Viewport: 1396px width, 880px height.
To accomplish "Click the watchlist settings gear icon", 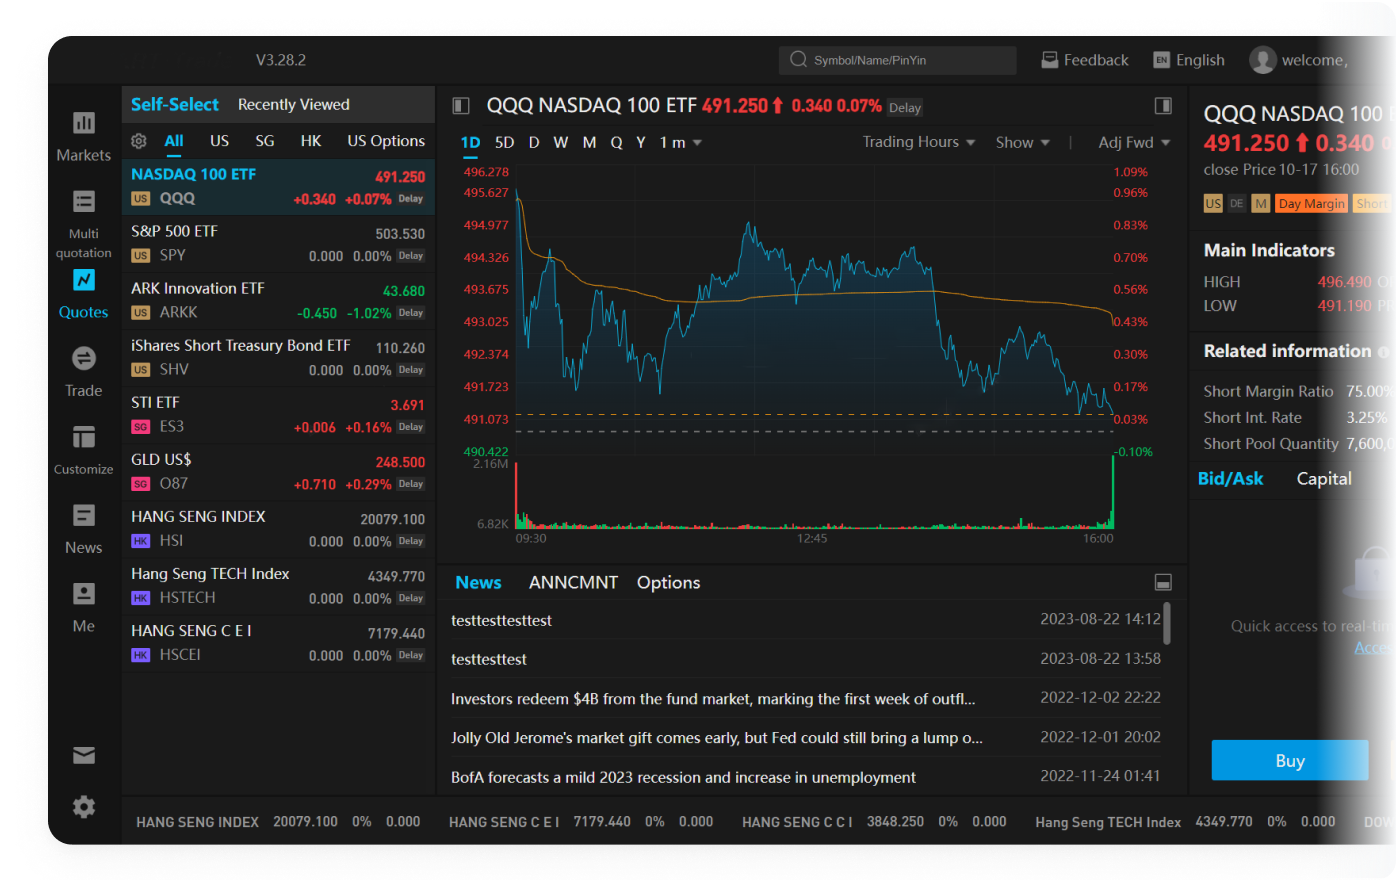I will (x=139, y=141).
